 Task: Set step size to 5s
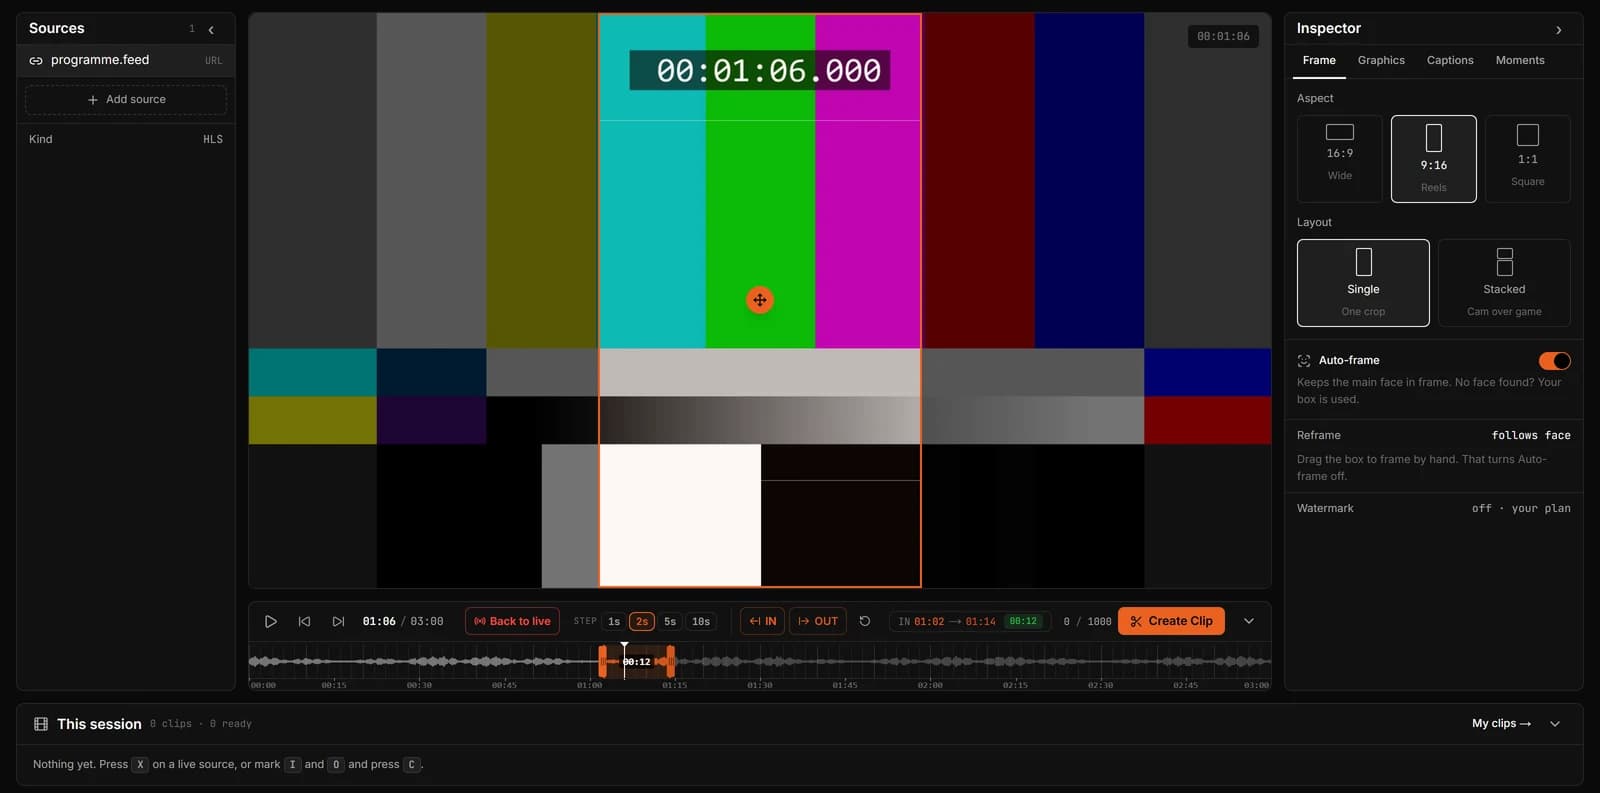click(670, 622)
